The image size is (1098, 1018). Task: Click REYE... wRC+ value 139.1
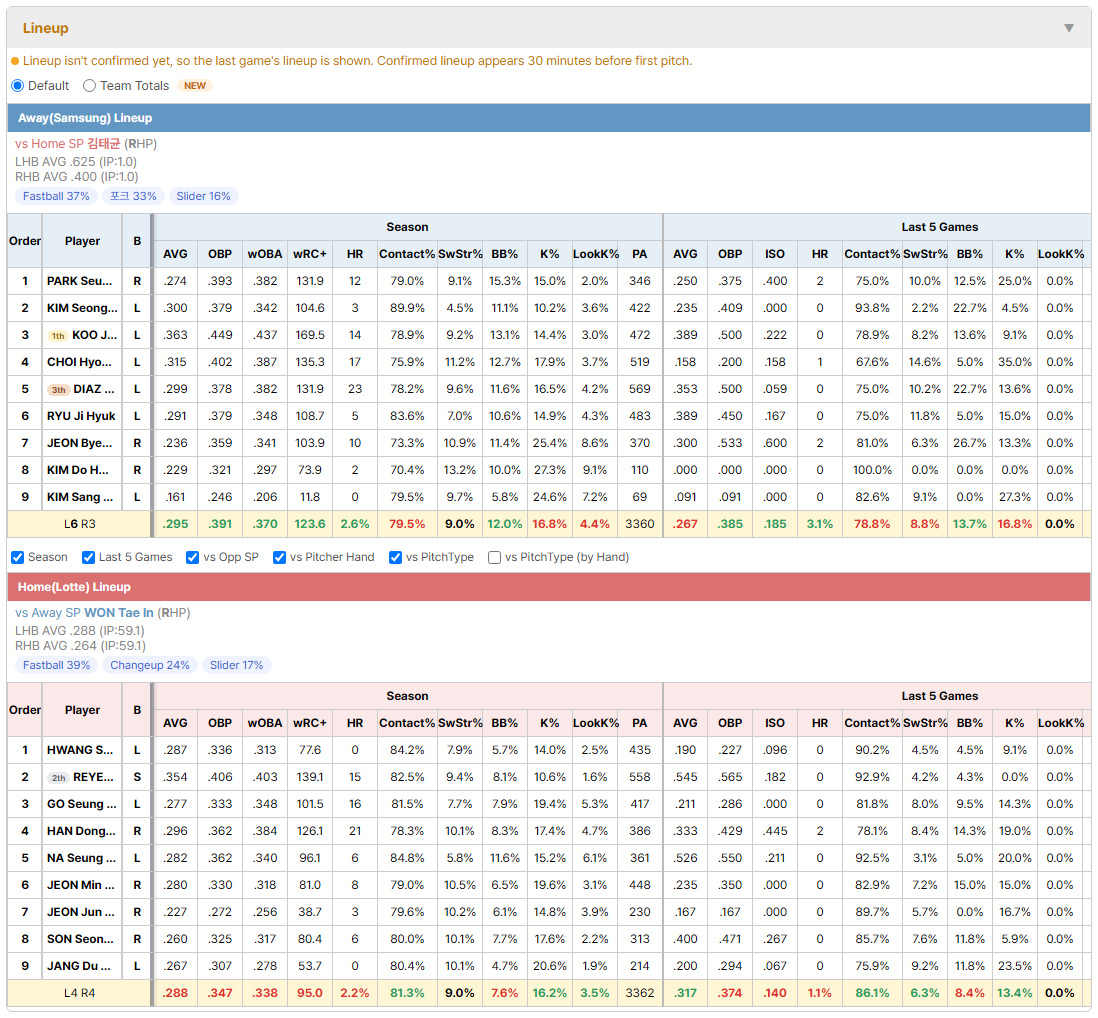click(x=310, y=777)
